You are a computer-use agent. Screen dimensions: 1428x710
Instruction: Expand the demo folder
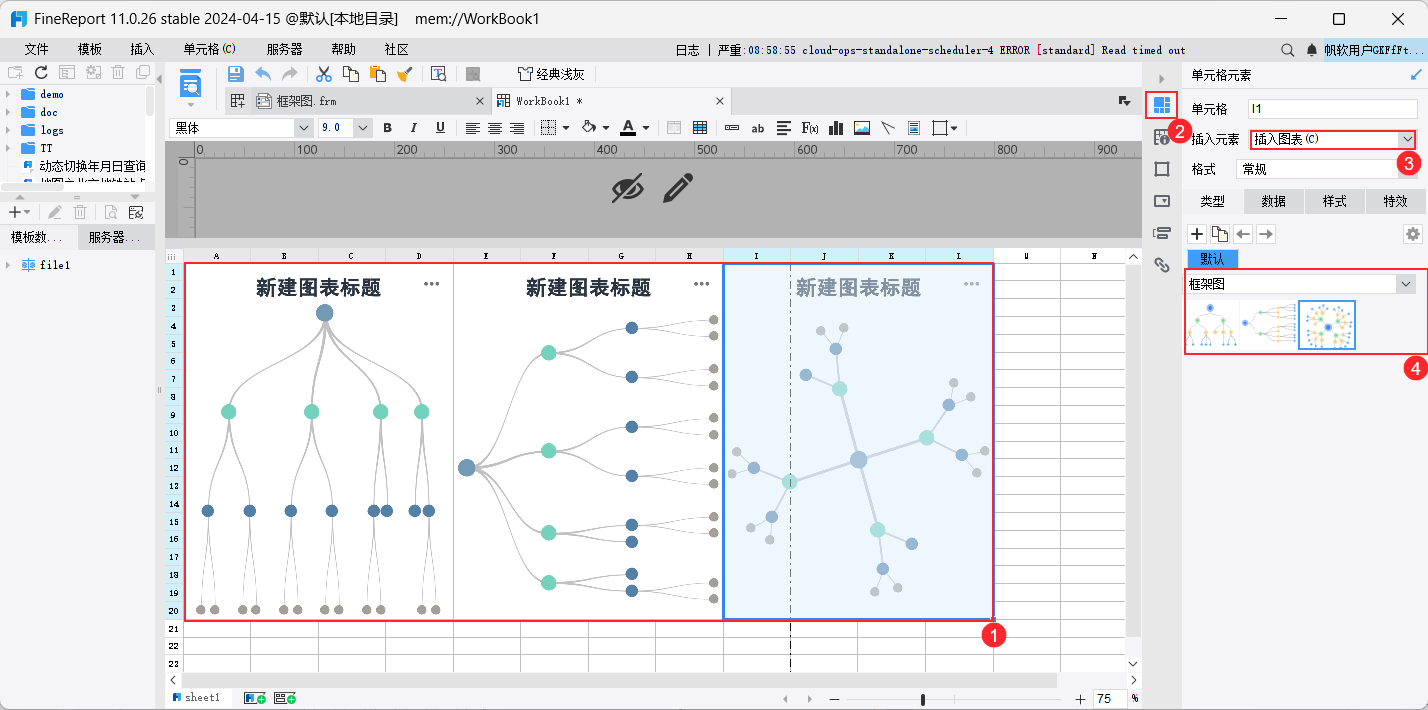(8, 94)
